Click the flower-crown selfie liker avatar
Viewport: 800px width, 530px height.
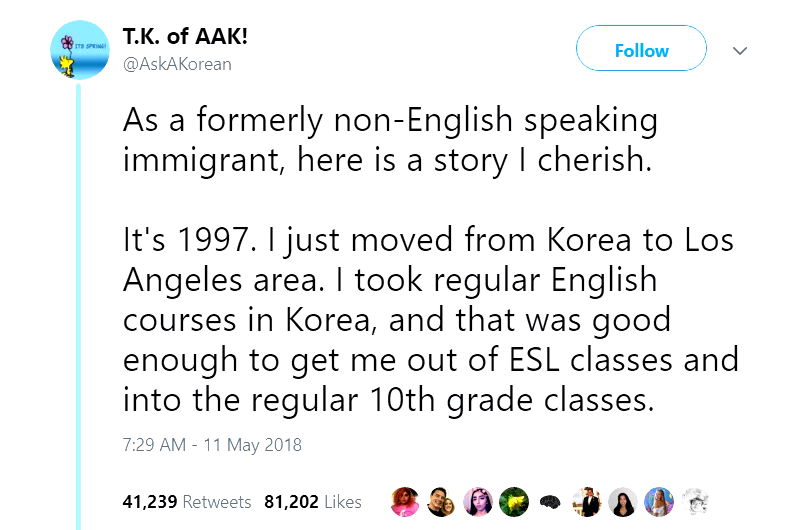[x=477, y=501]
